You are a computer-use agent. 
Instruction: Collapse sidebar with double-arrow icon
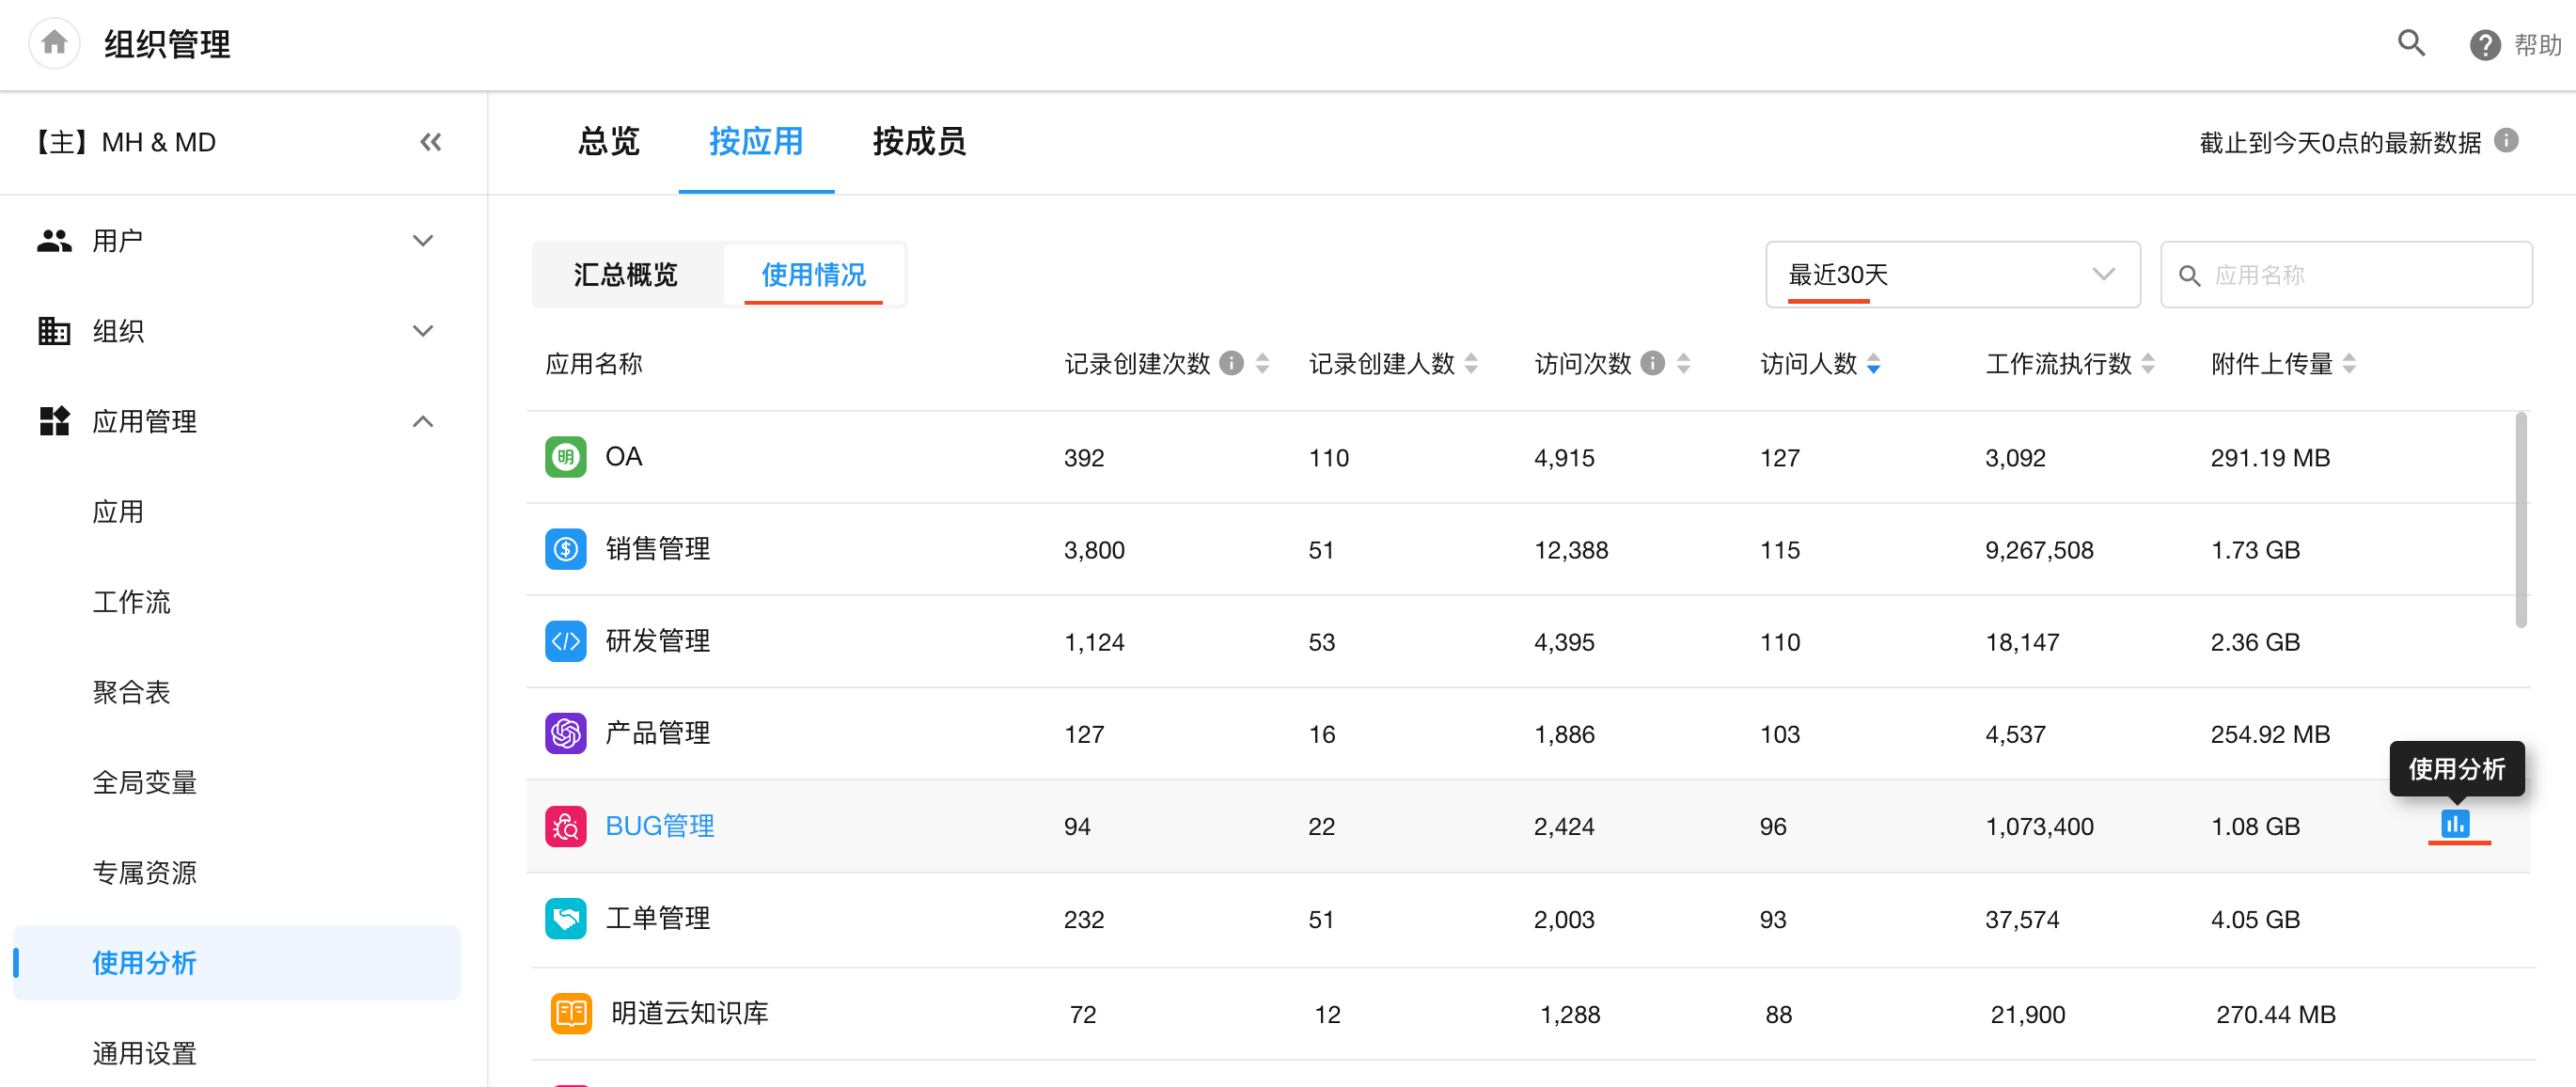pyautogui.click(x=430, y=142)
